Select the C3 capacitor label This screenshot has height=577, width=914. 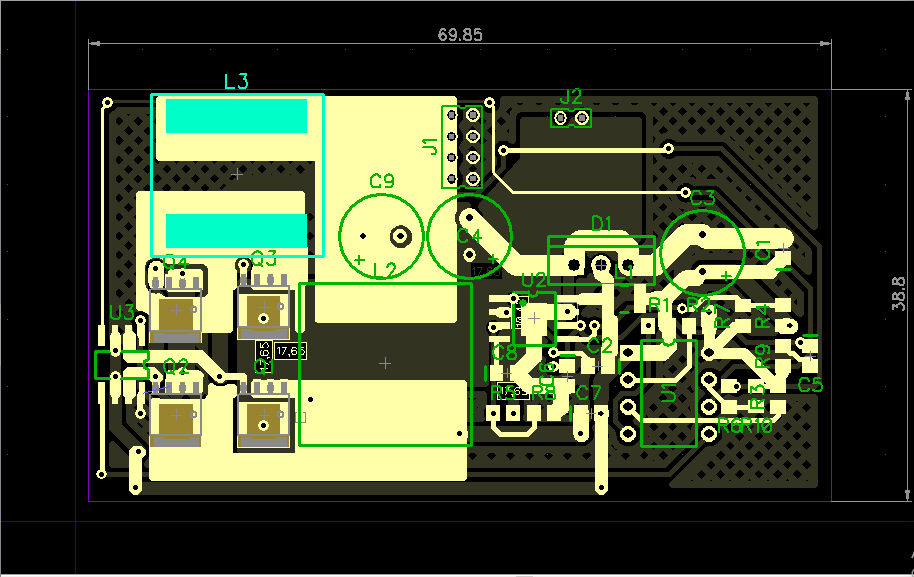[x=702, y=198]
